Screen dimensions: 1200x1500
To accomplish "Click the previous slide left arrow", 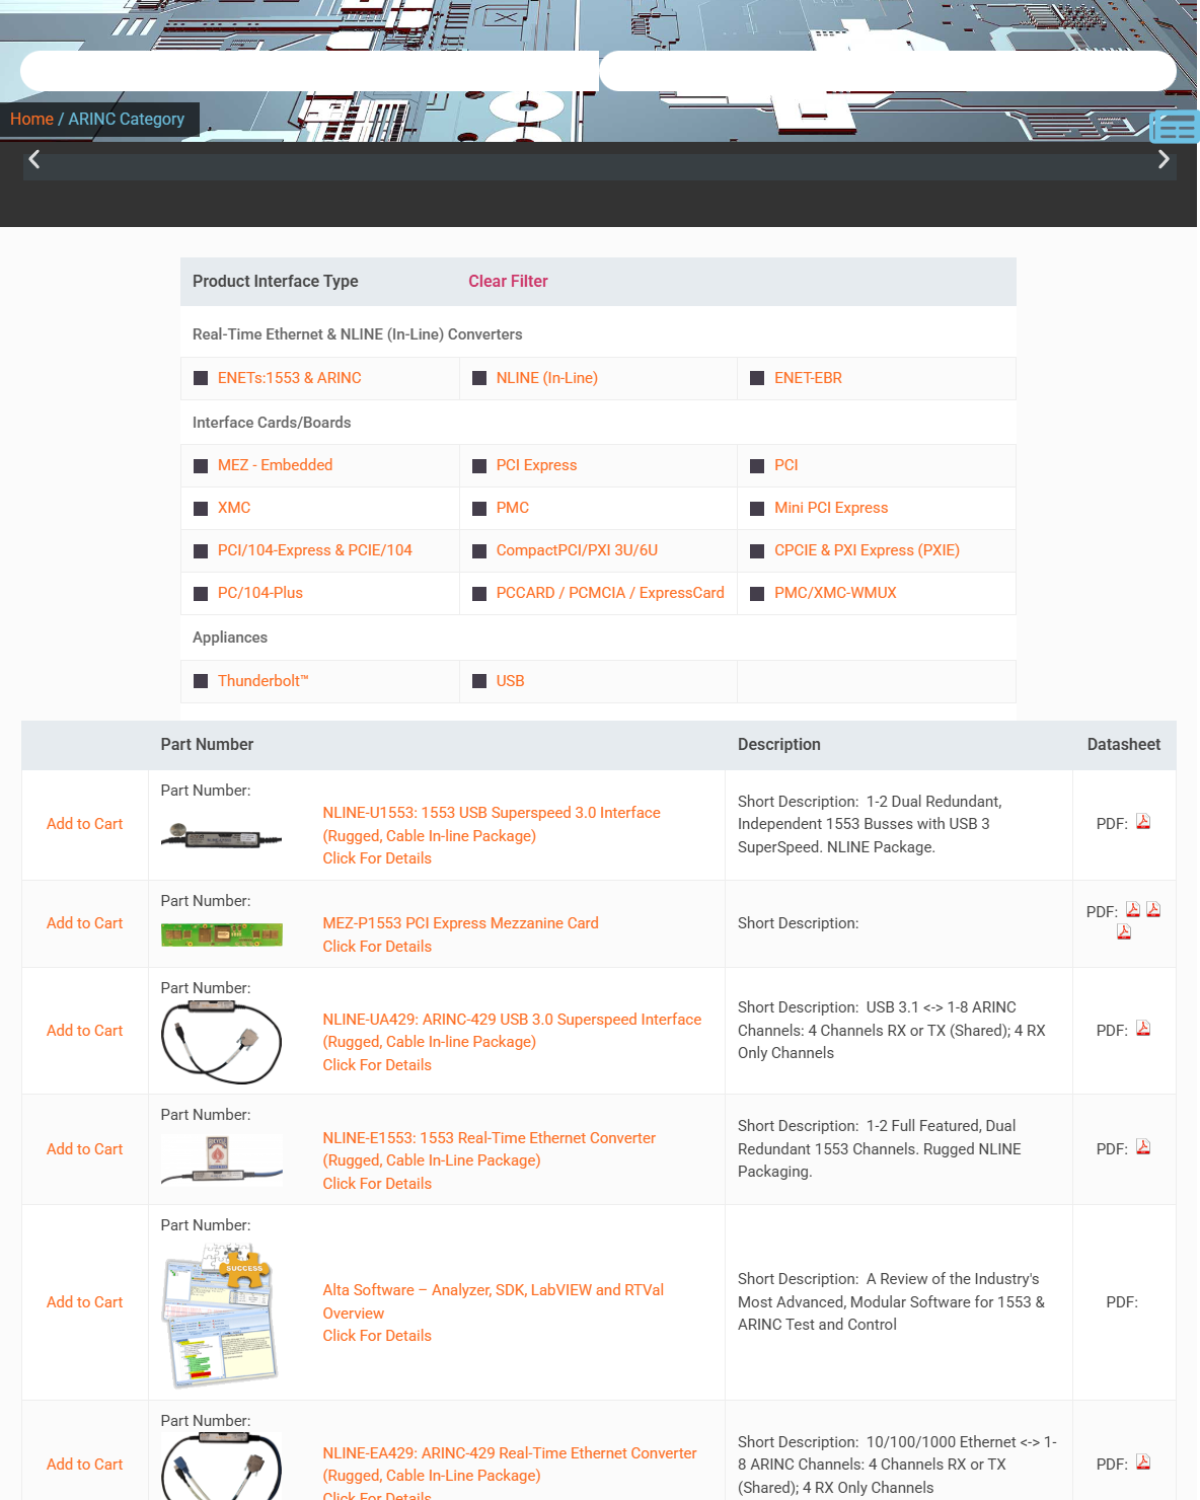I will (35, 159).
